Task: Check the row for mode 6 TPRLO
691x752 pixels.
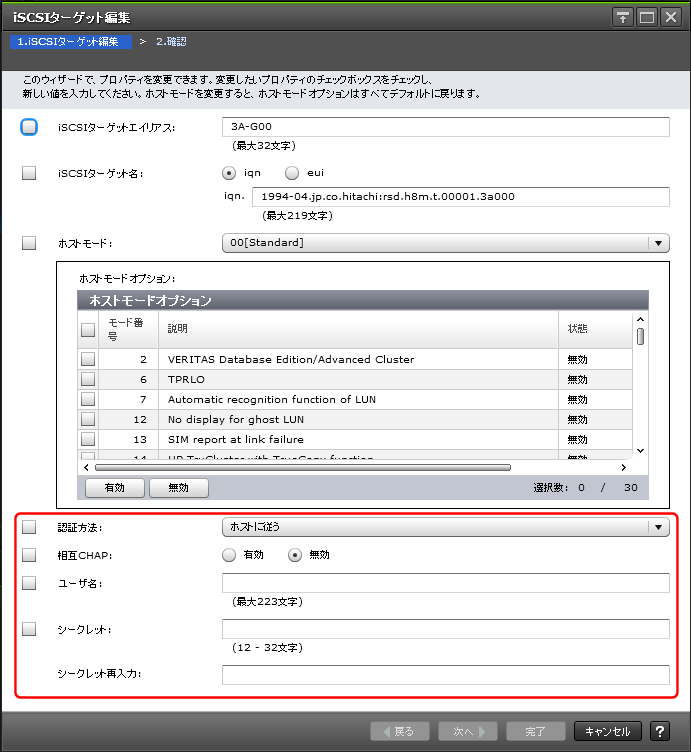Action: [88, 379]
